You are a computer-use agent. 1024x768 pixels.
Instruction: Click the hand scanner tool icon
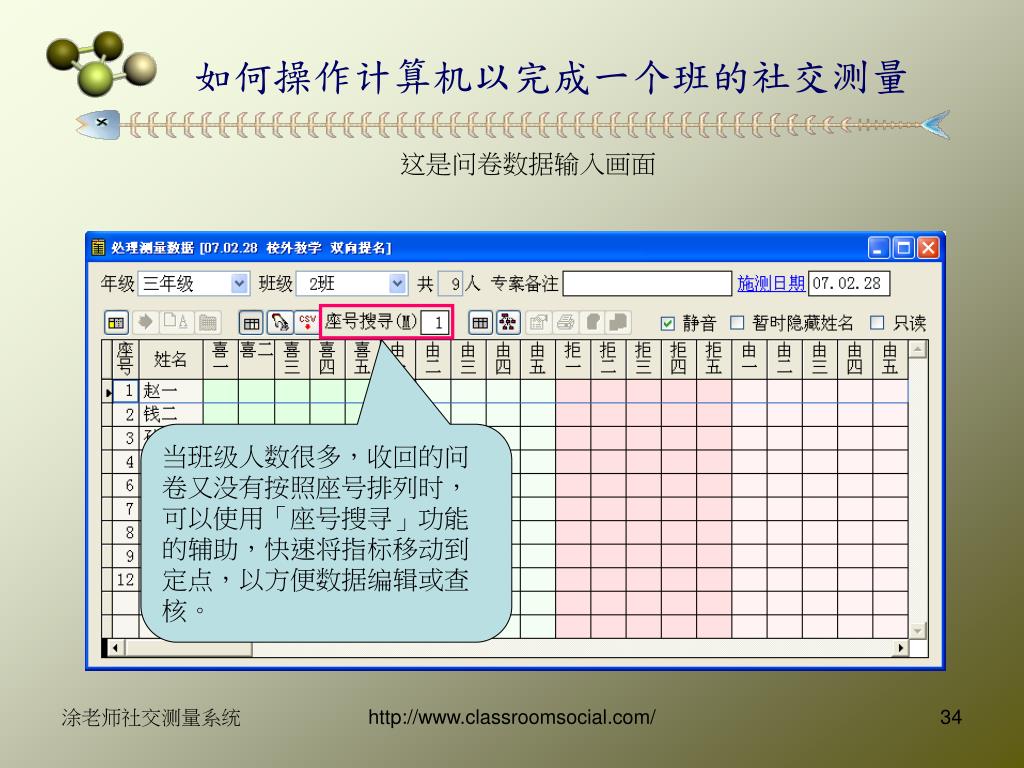[280, 323]
